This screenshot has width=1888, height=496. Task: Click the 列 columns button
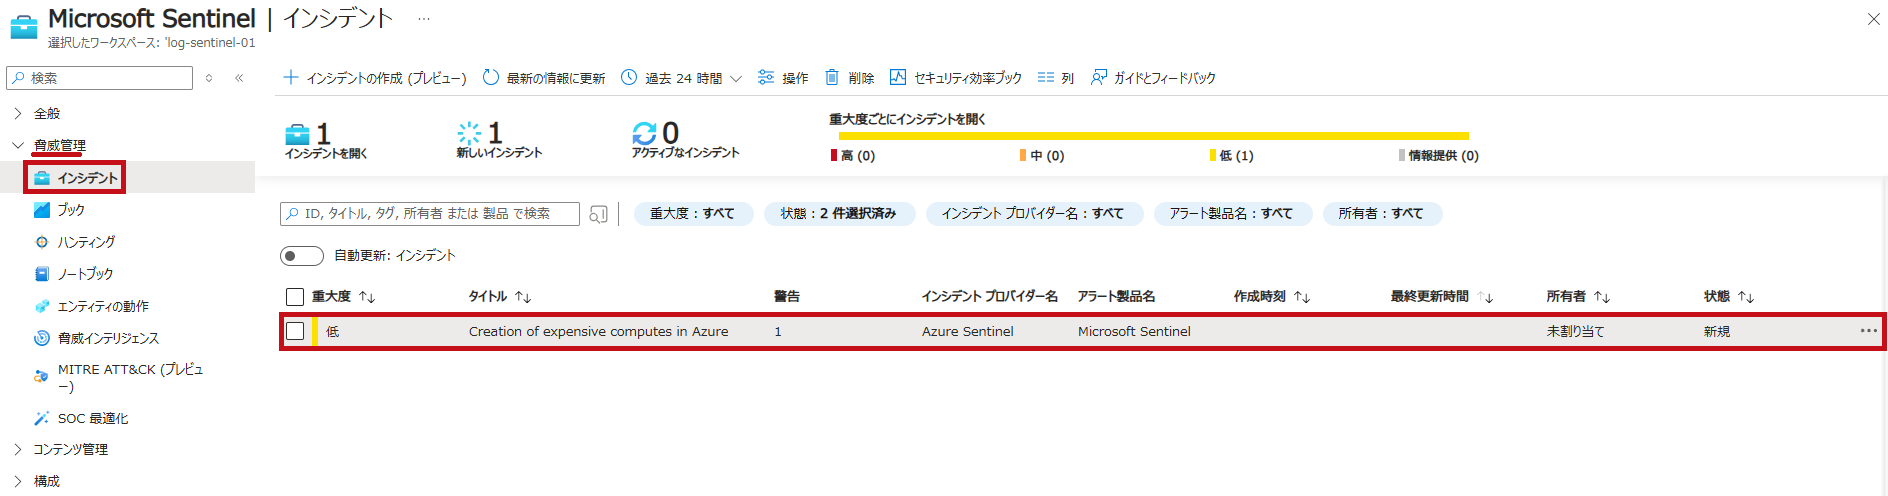pos(1056,78)
